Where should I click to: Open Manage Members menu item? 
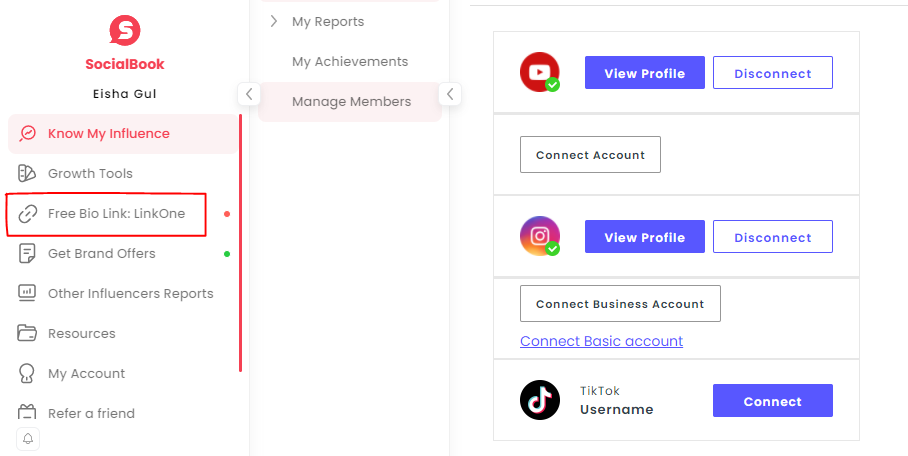click(350, 102)
